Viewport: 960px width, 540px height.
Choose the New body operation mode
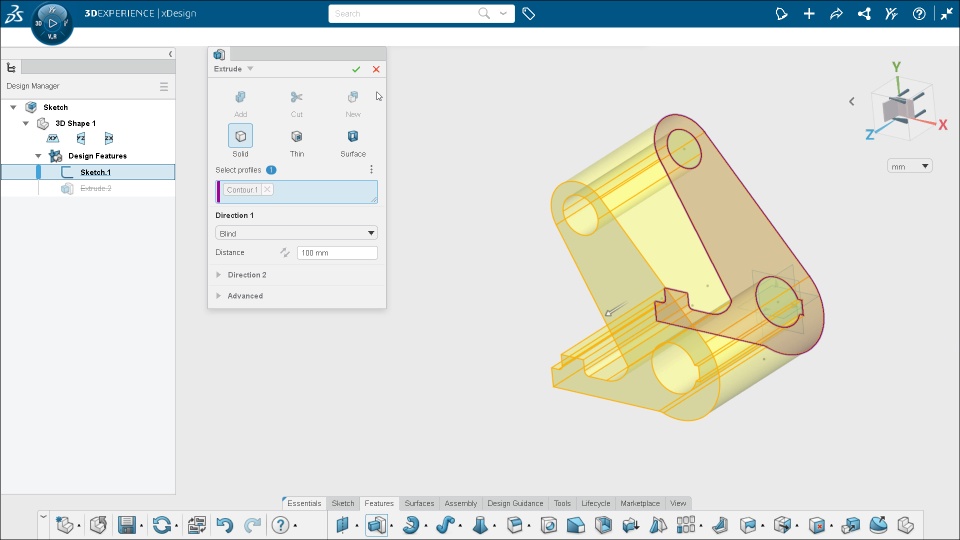[x=353, y=103]
